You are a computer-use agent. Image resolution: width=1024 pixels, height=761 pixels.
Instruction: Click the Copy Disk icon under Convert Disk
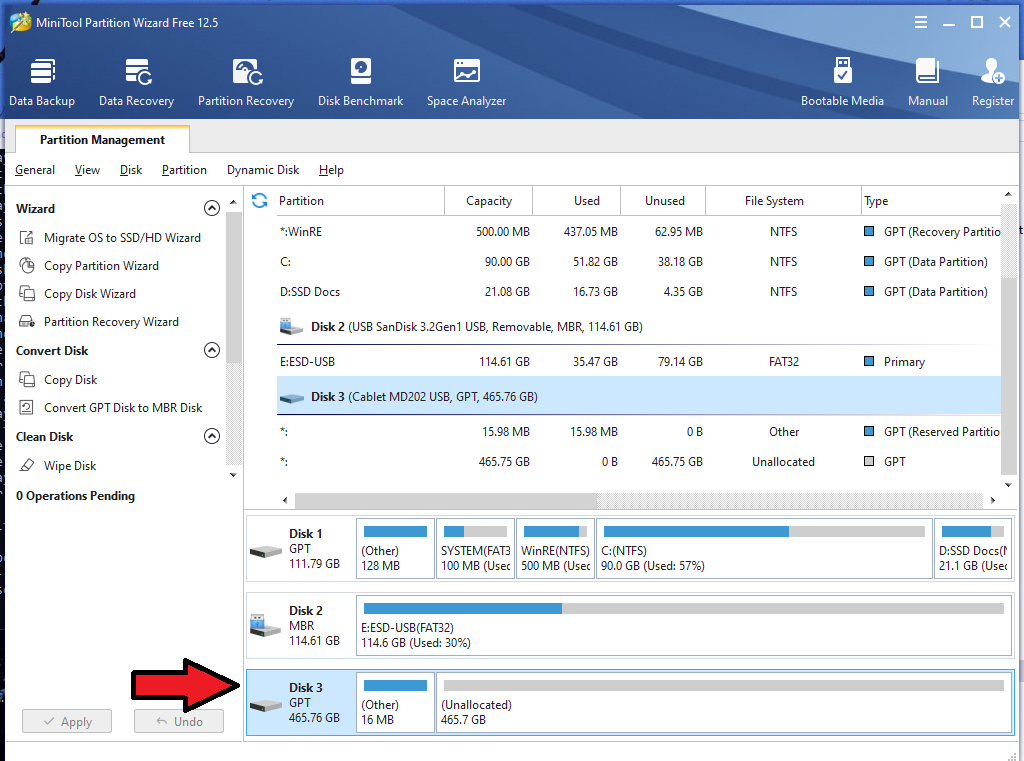point(27,380)
